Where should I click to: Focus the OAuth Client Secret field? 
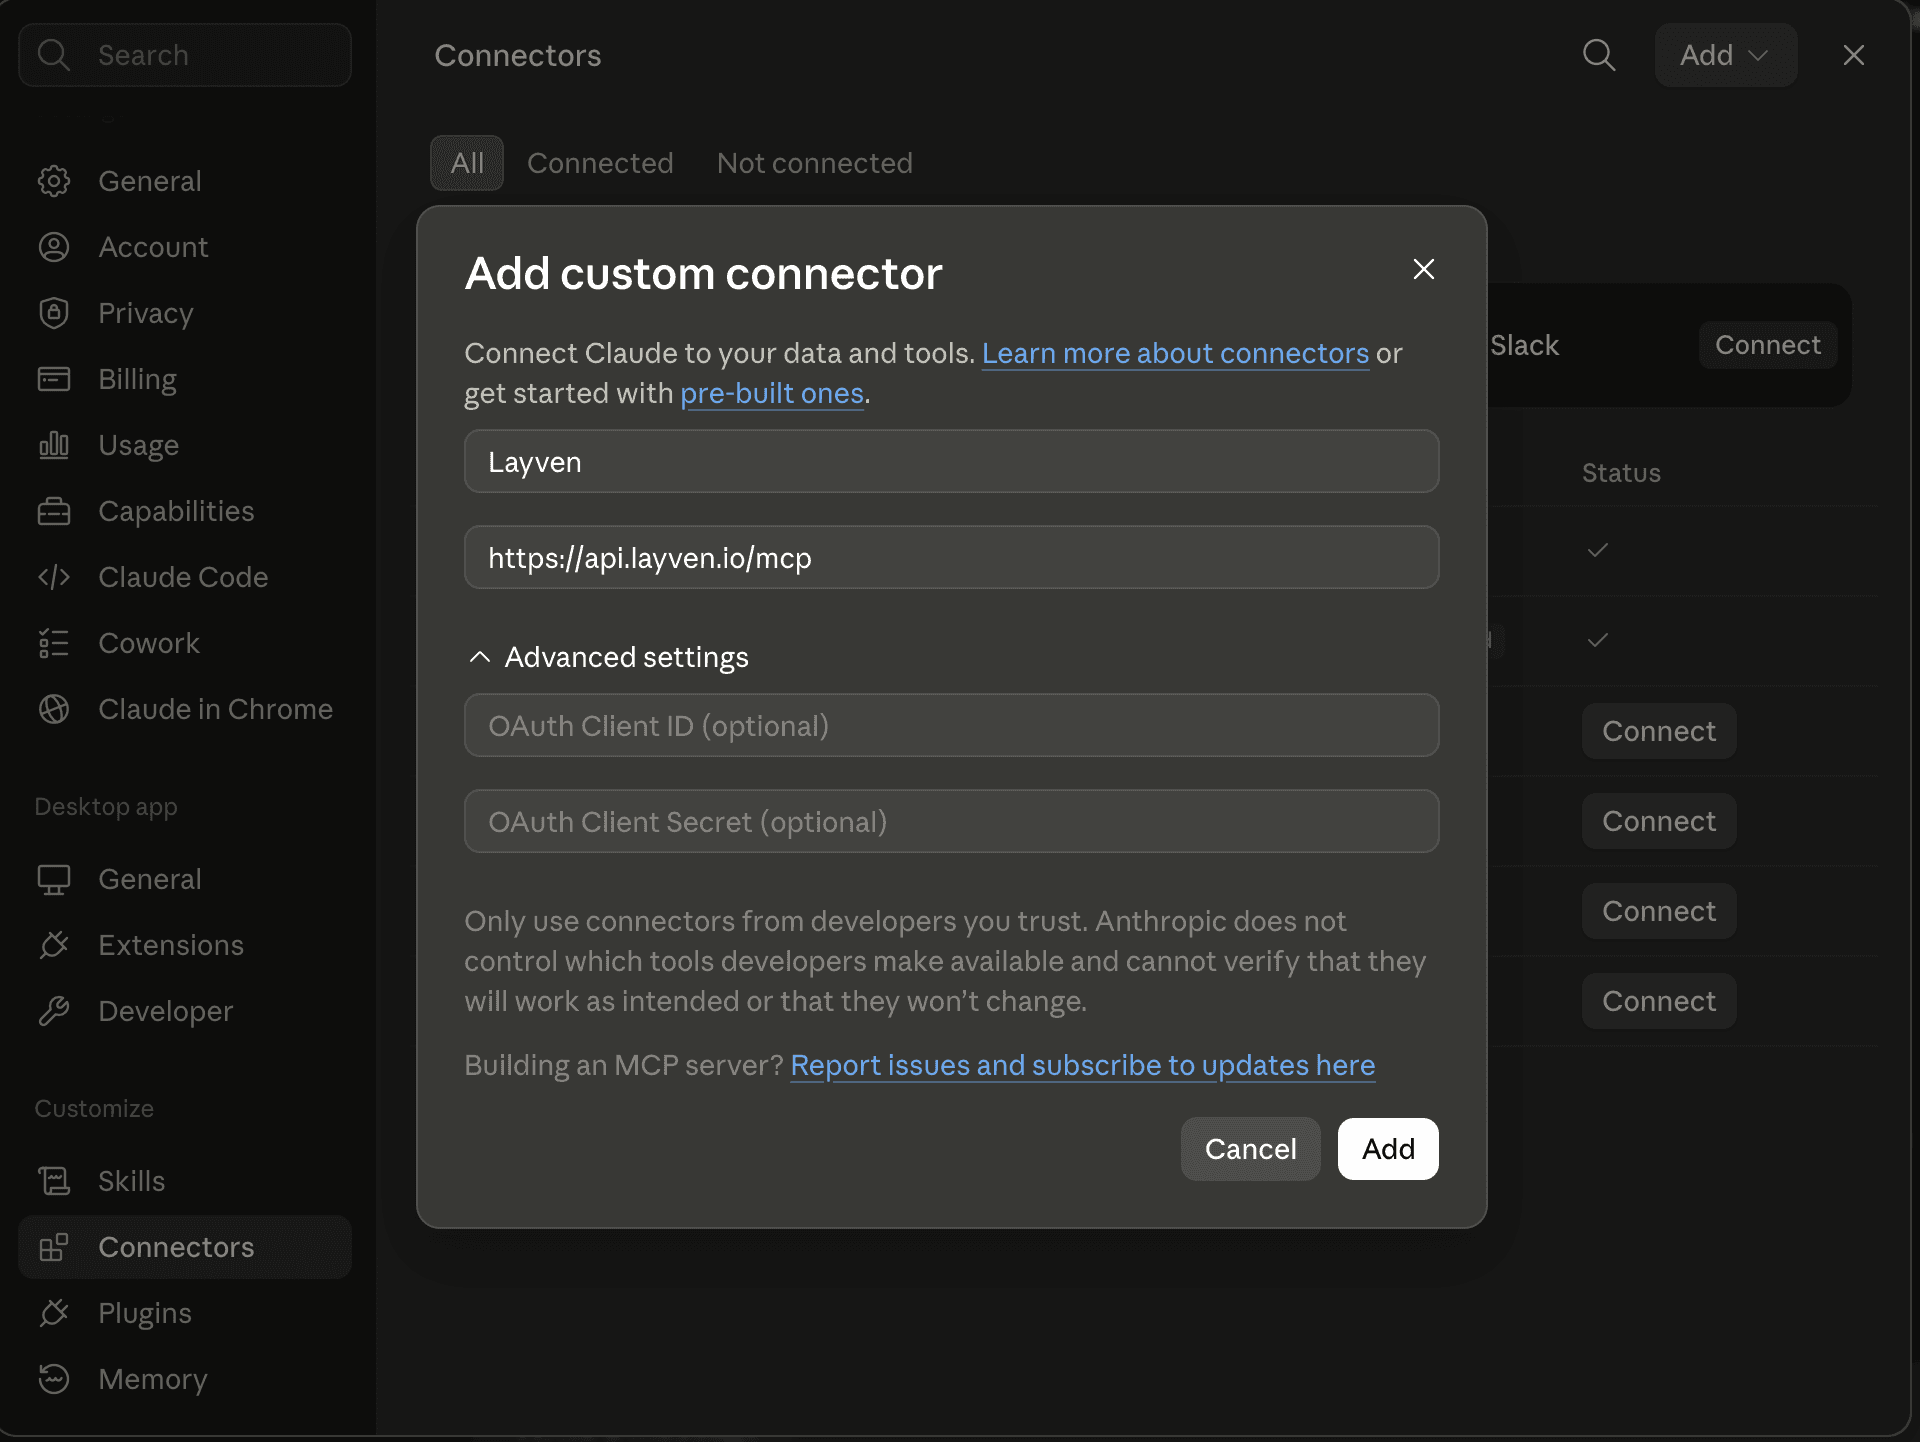[x=952, y=821]
